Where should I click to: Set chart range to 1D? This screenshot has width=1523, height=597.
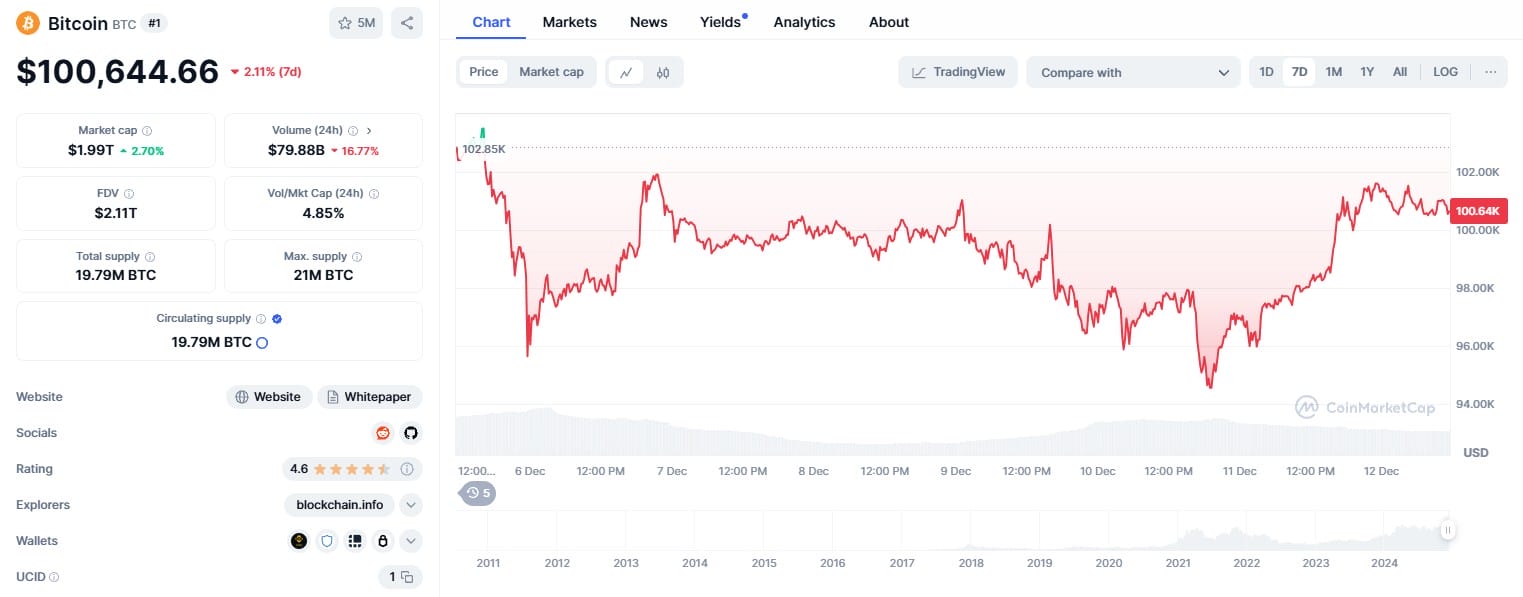tap(1266, 72)
